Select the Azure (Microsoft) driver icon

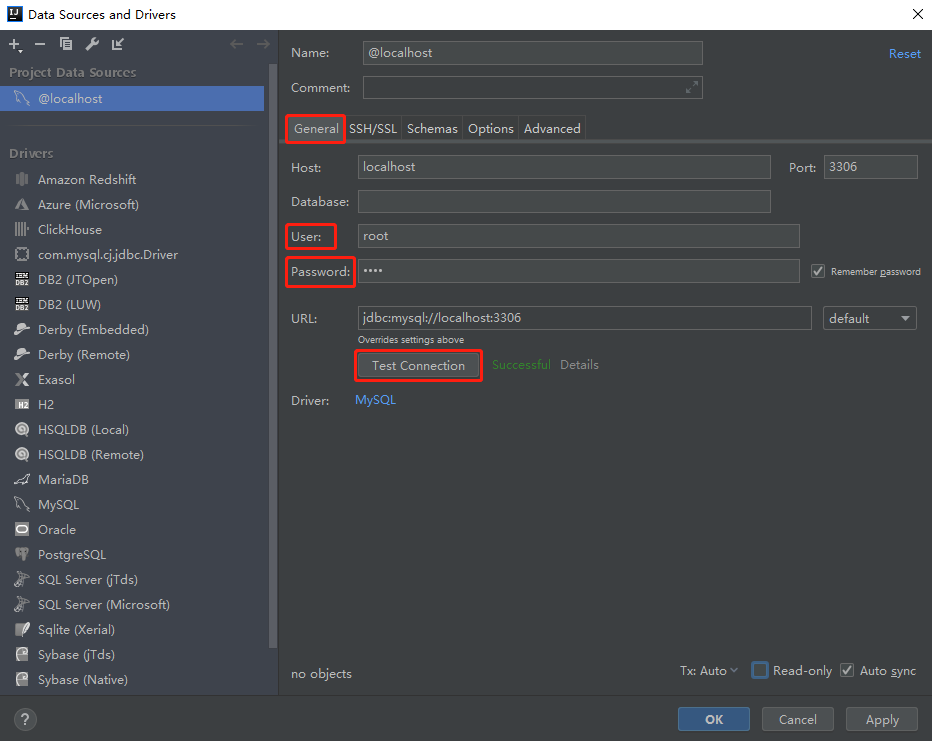tap(22, 204)
